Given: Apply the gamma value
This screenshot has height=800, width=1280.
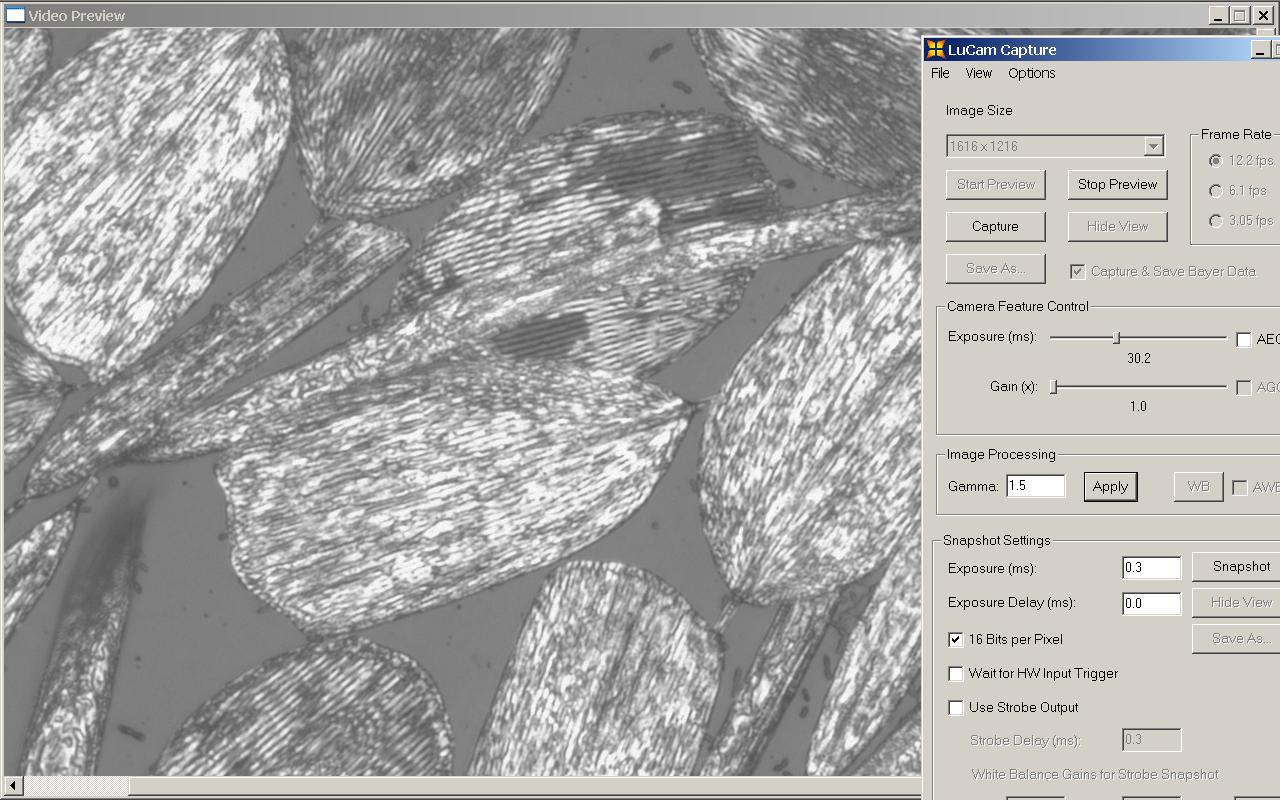Looking at the screenshot, I should 1110,486.
